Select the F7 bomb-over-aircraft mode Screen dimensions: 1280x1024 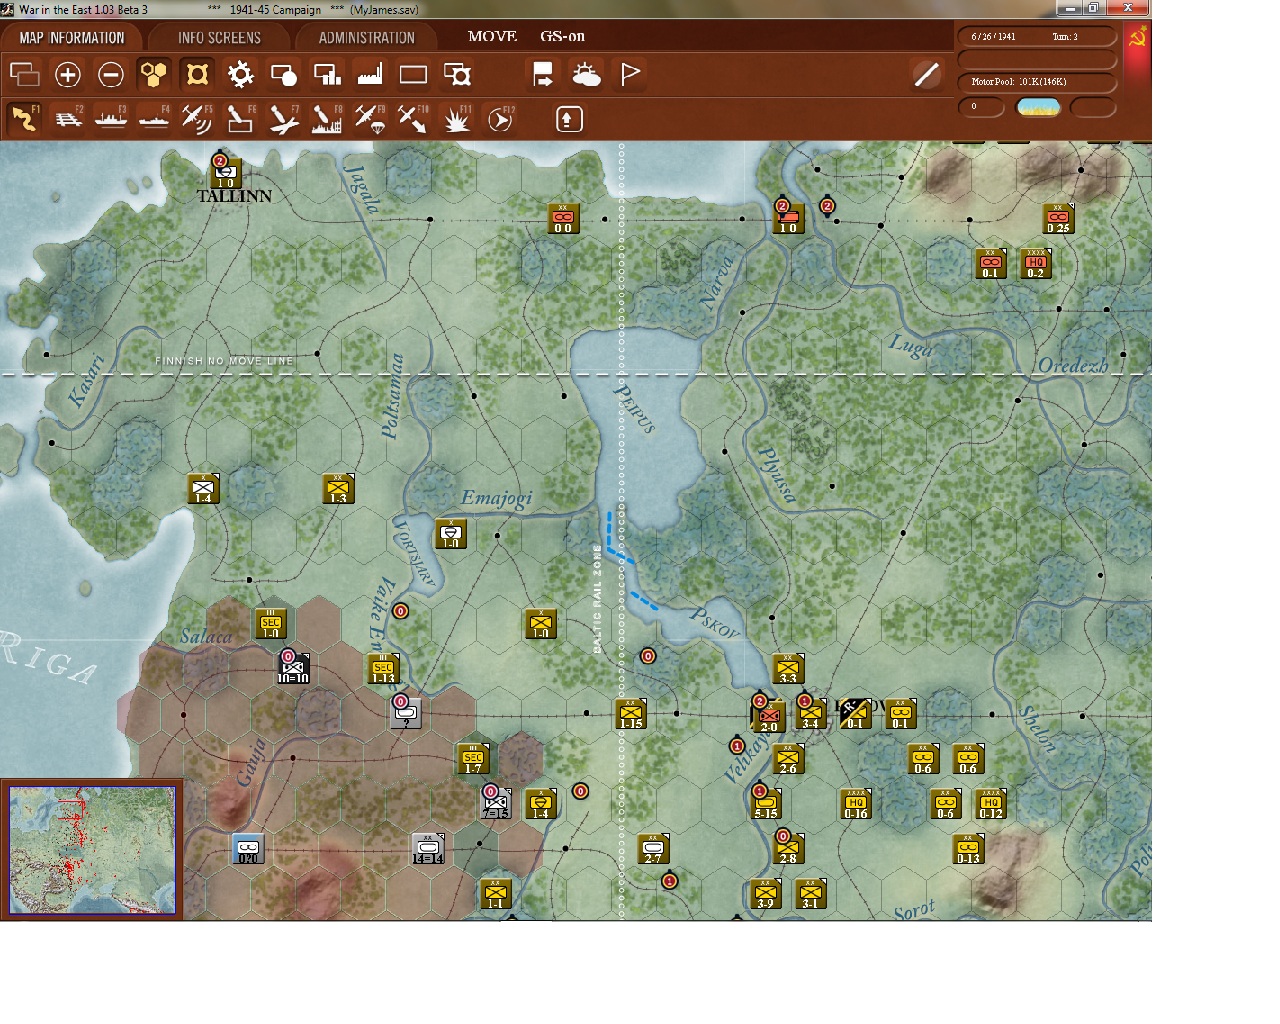[283, 118]
